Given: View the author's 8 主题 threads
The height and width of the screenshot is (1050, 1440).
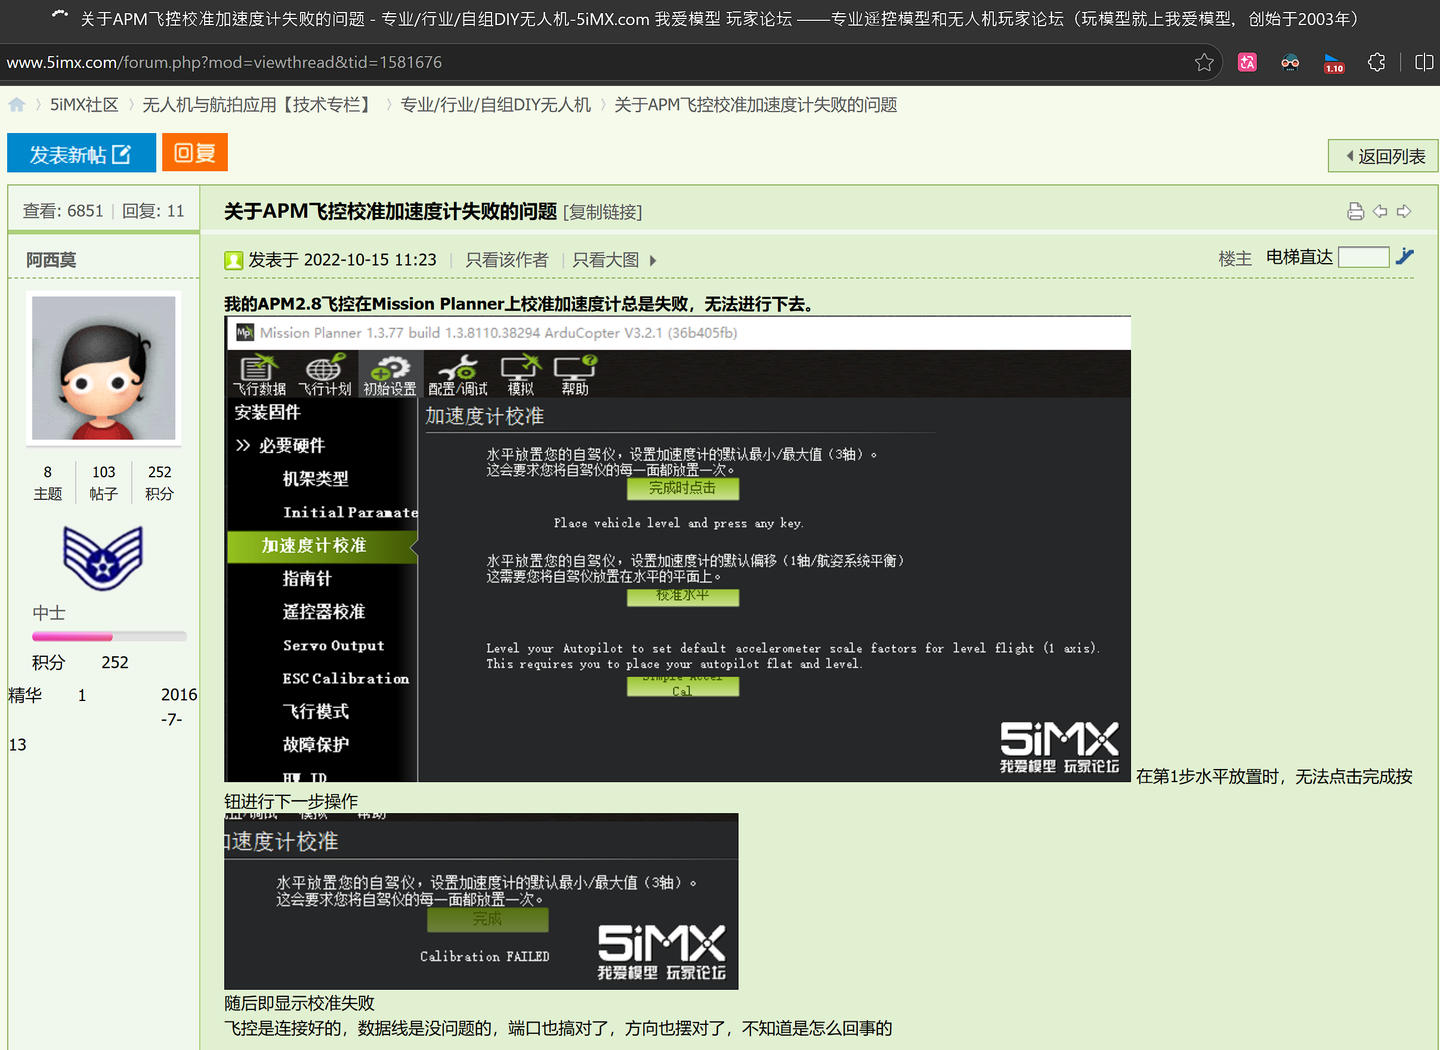Looking at the screenshot, I should (x=47, y=483).
